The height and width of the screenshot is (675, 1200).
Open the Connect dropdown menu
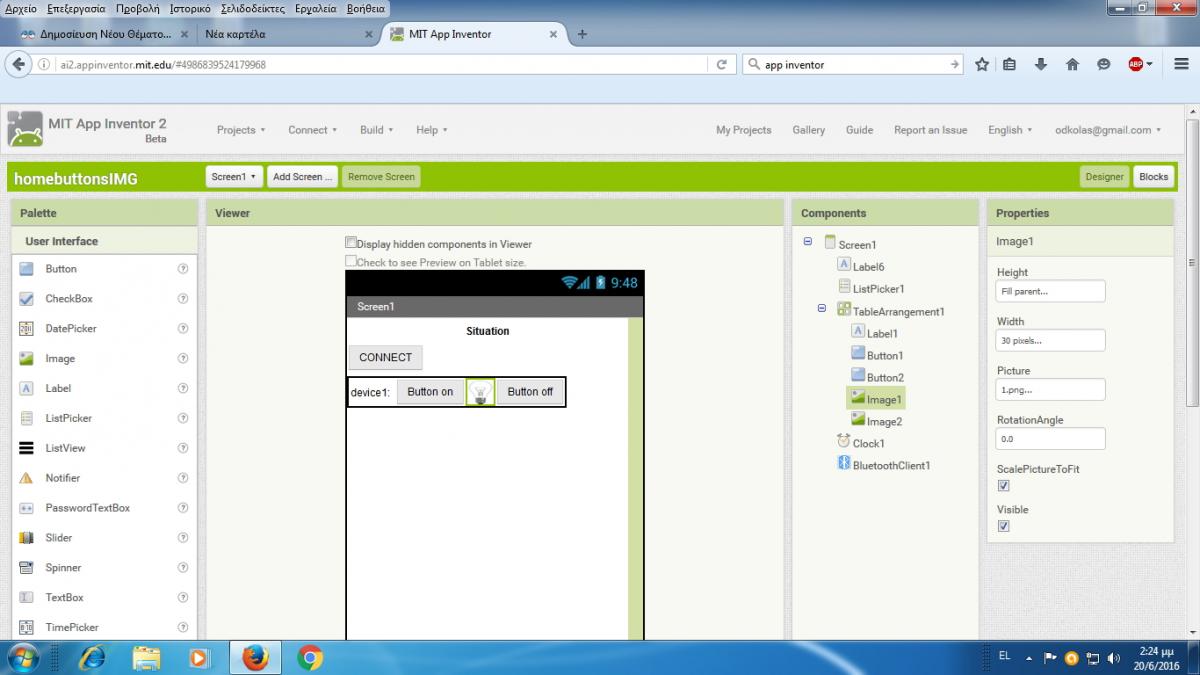[312, 130]
